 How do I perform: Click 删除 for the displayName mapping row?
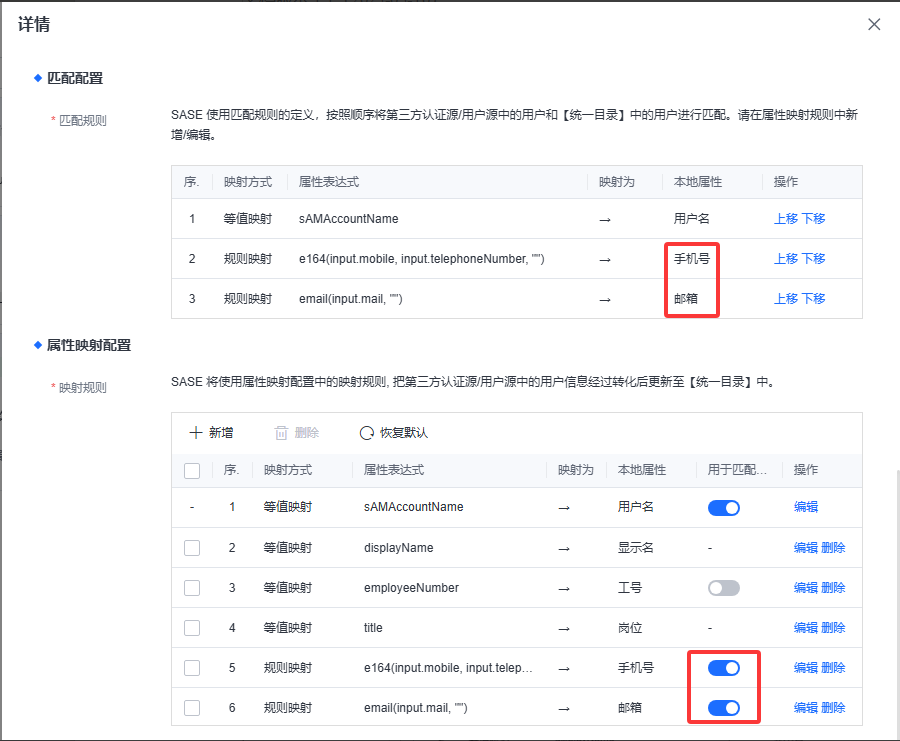[833, 548]
